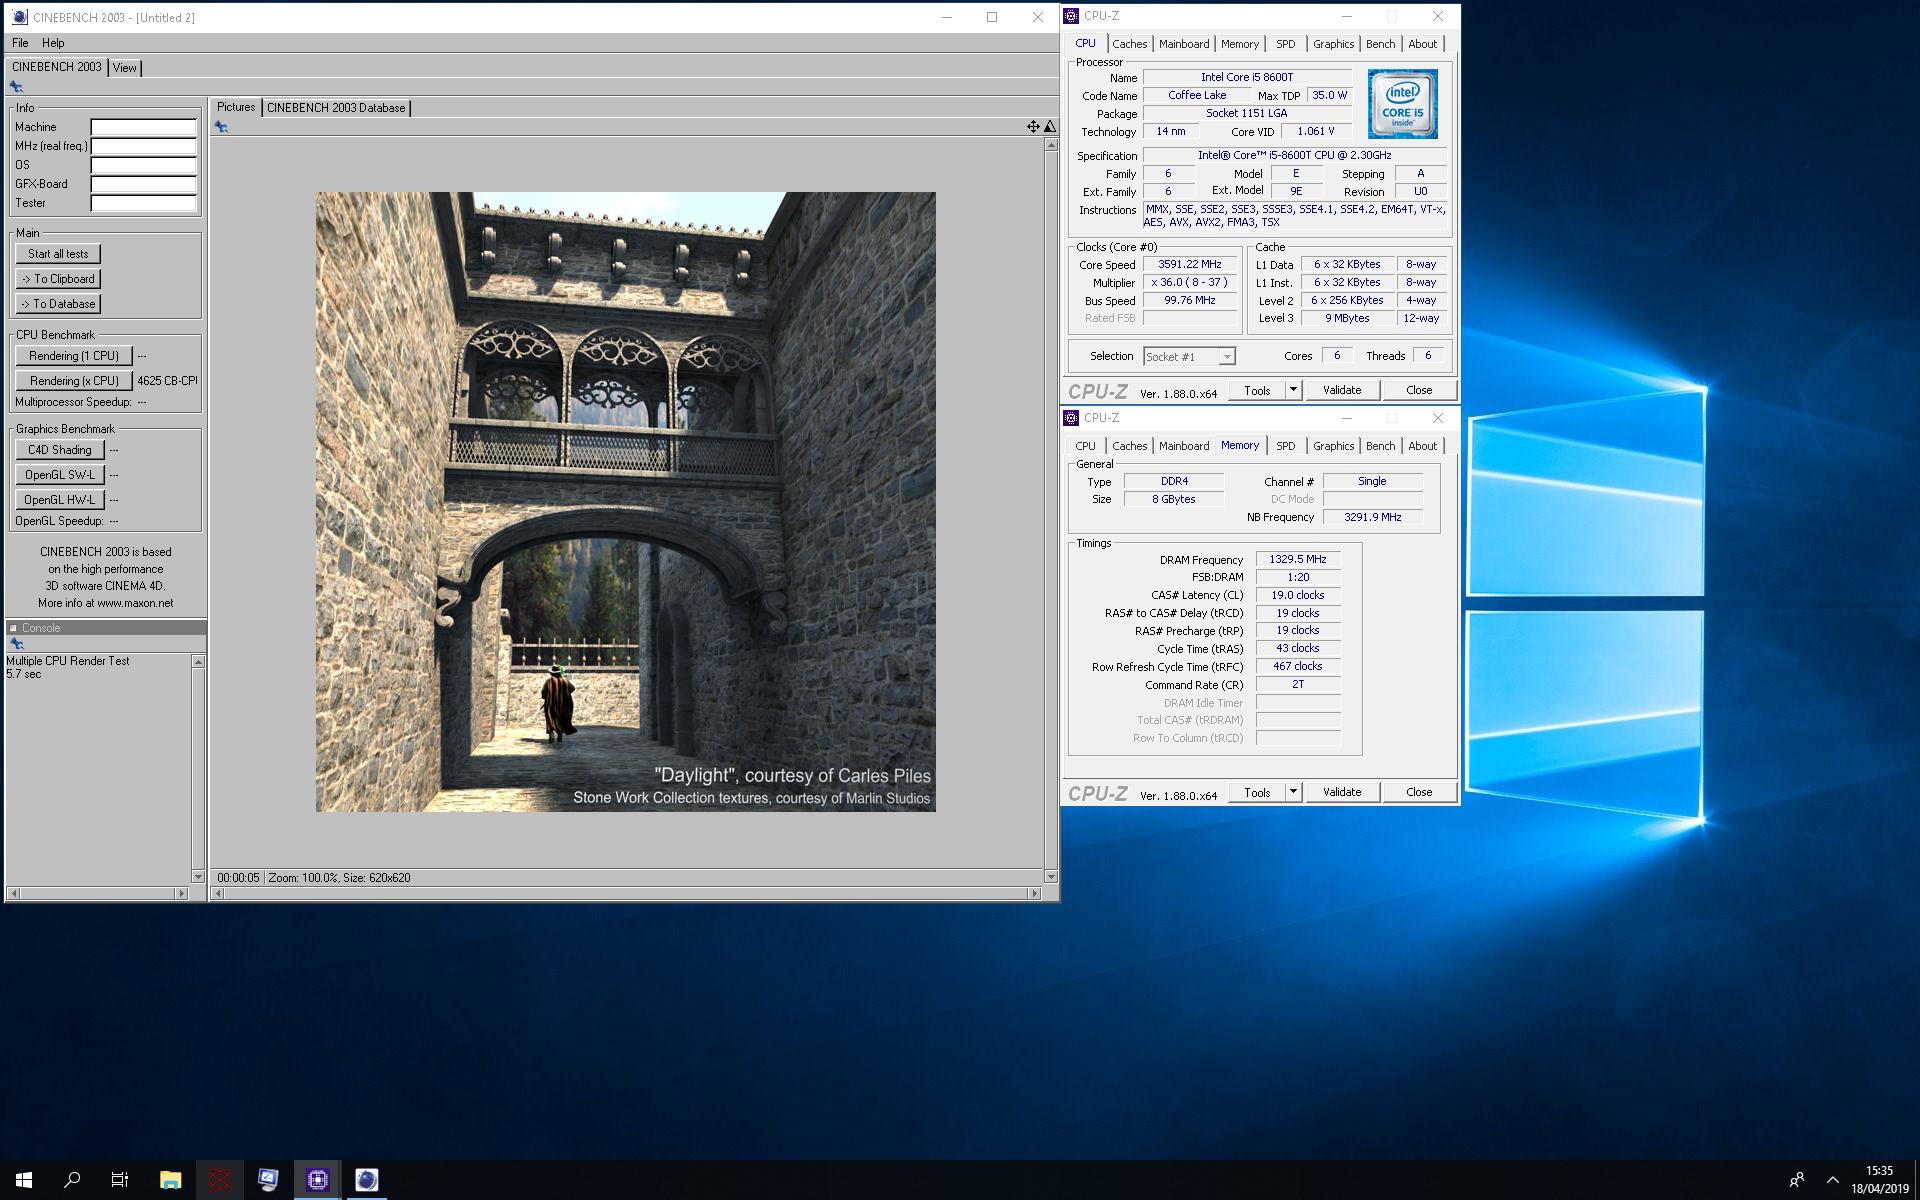Click the red icon in taskbar

[x=219, y=1180]
